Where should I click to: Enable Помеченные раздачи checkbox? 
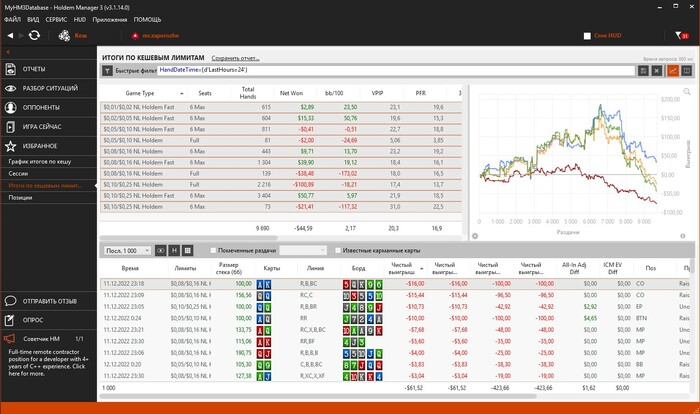click(x=213, y=251)
